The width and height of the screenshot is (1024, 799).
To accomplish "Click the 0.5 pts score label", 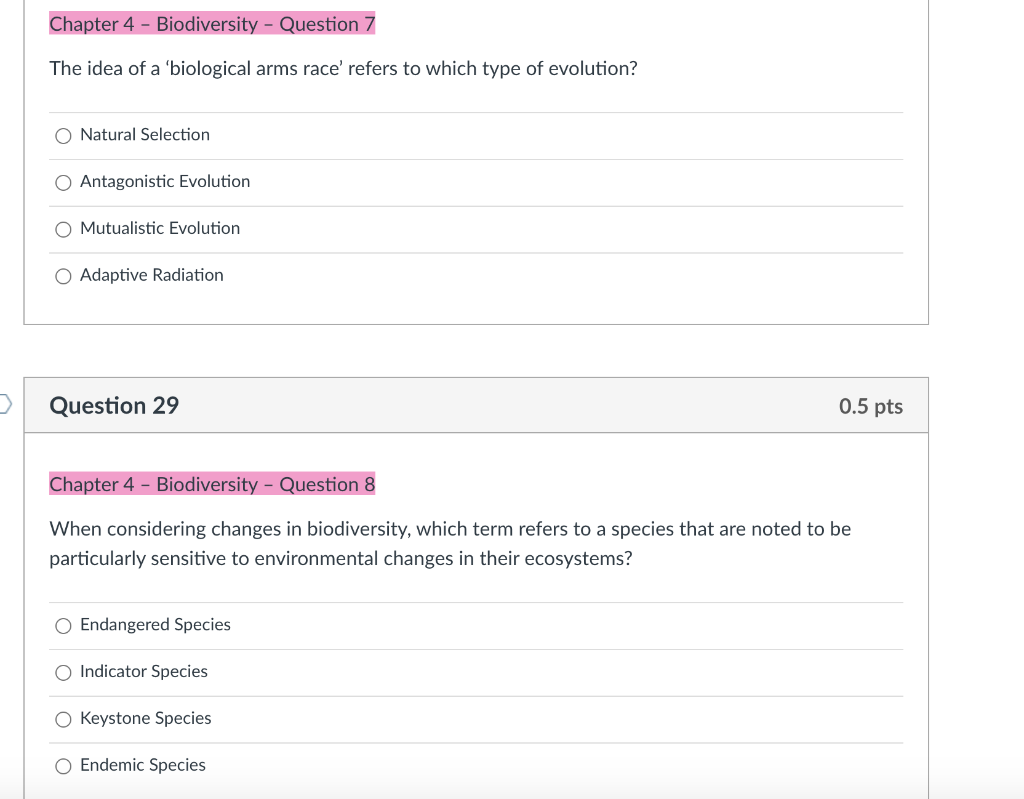I will (x=871, y=406).
